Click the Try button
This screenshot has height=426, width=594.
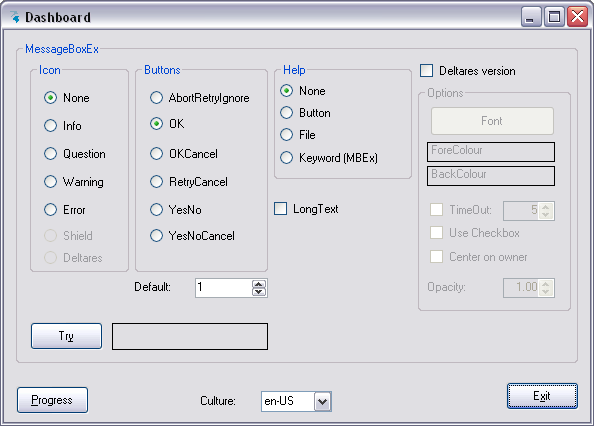(66, 336)
